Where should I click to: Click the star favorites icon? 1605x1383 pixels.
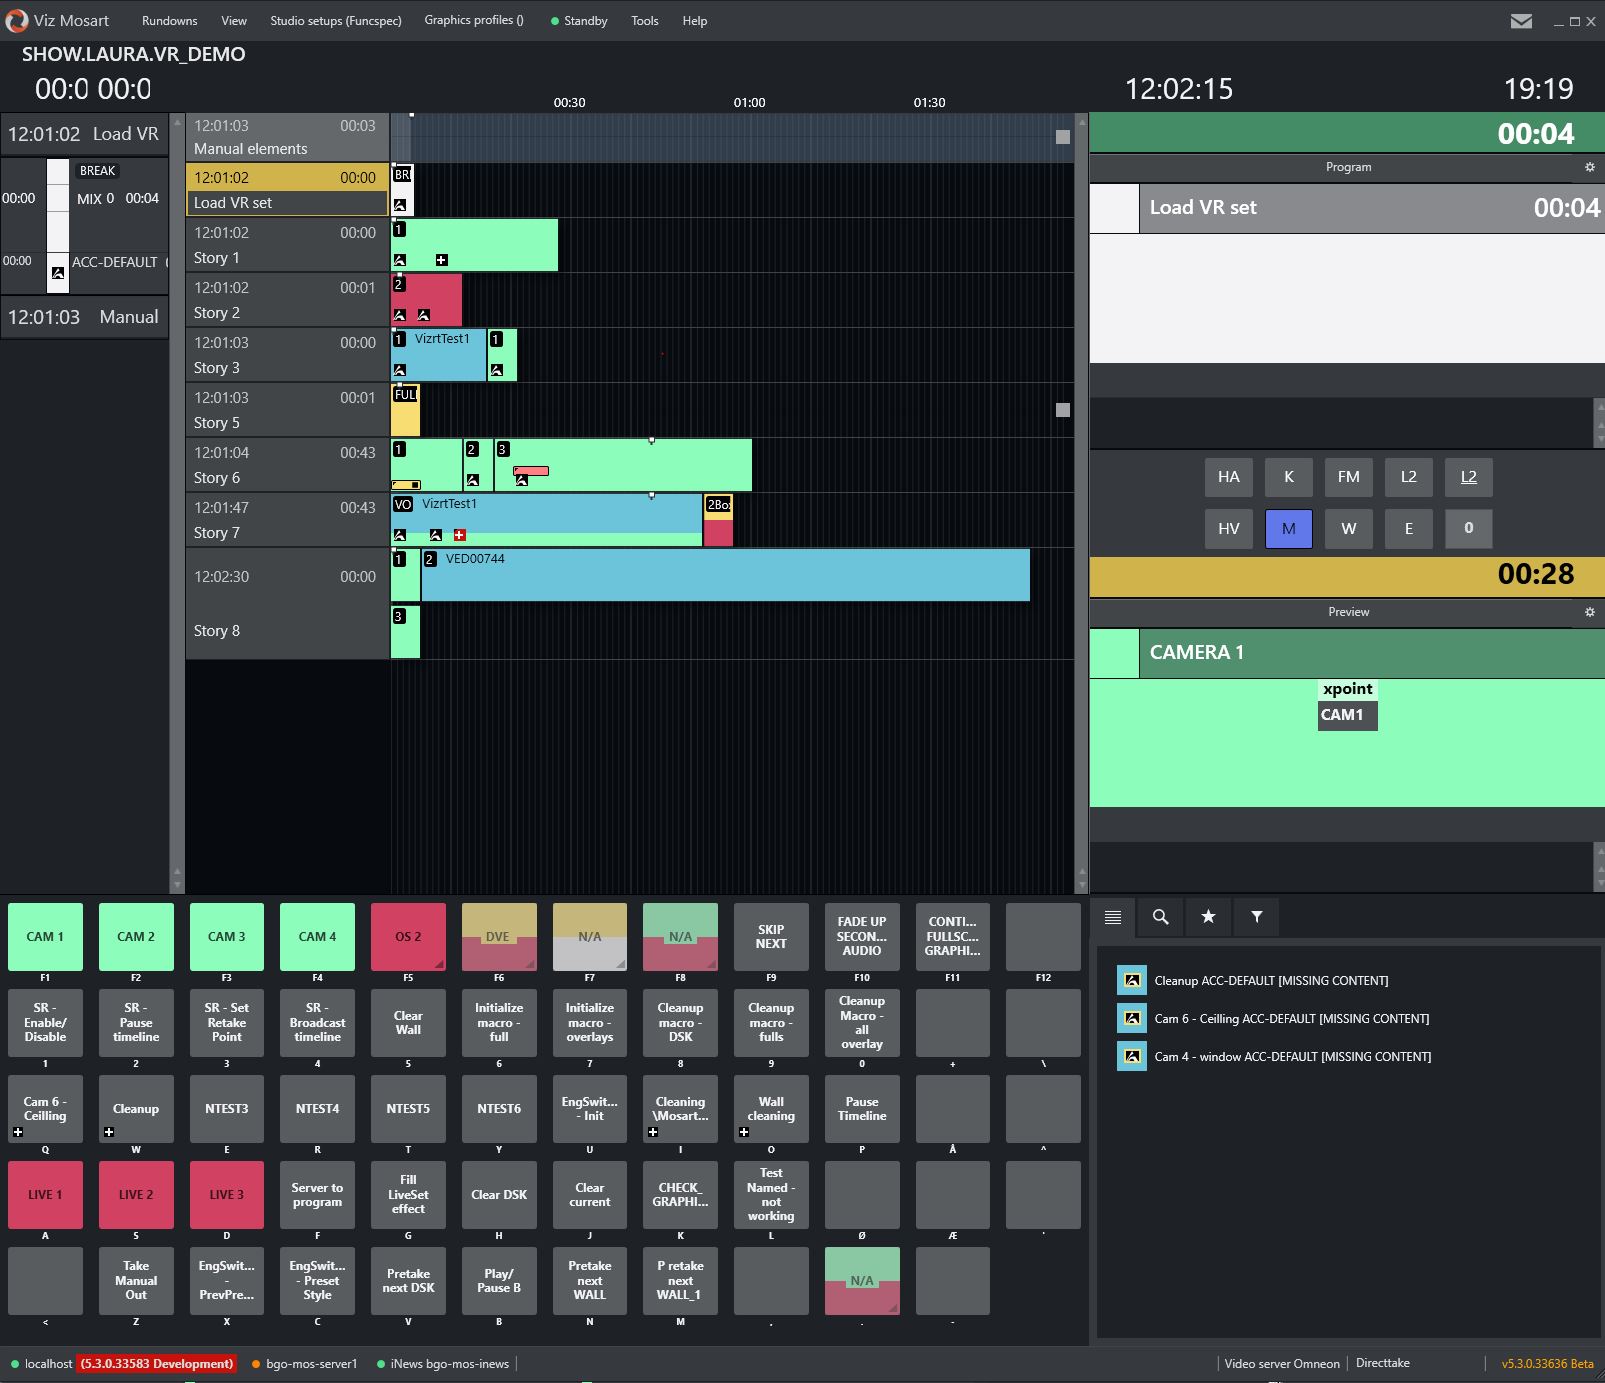click(x=1208, y=917)
